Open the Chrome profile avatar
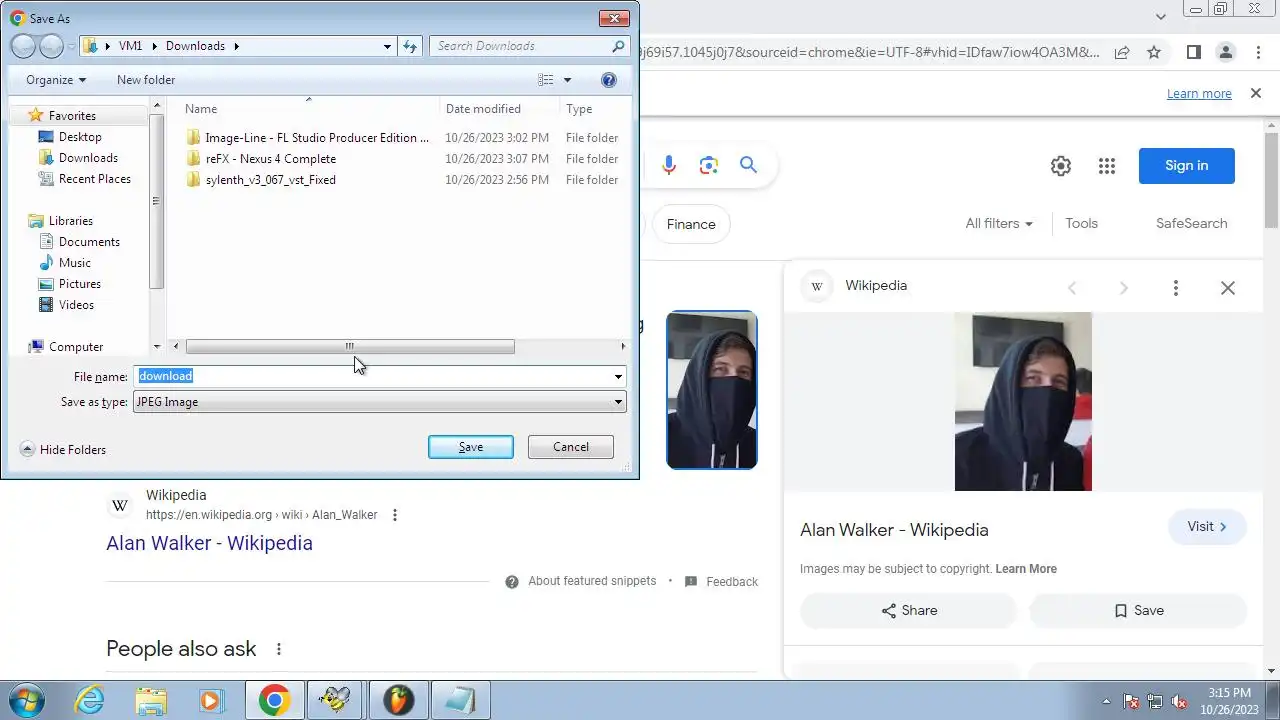This screenshot has height=720, width=1280. click(x=1226, y=52)
